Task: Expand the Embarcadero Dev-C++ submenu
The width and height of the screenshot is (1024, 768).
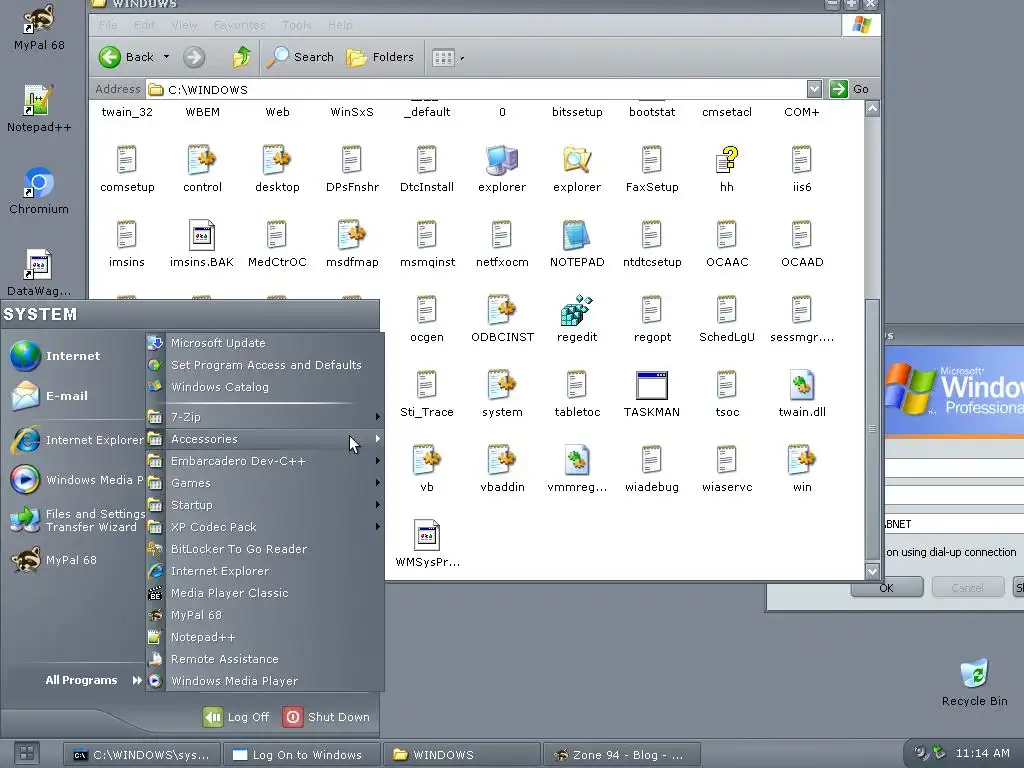Action: point(264,461)
